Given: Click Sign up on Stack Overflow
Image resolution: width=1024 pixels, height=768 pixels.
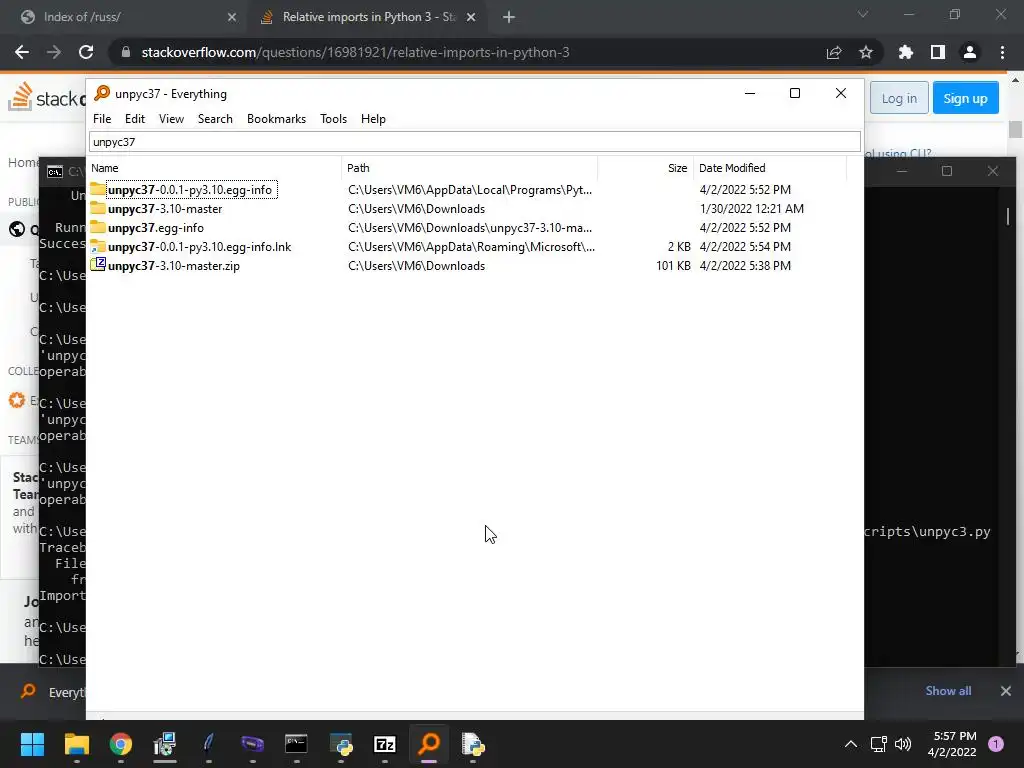Looking at the screenshot, I should pyautogui.click(x=965, y=98).
